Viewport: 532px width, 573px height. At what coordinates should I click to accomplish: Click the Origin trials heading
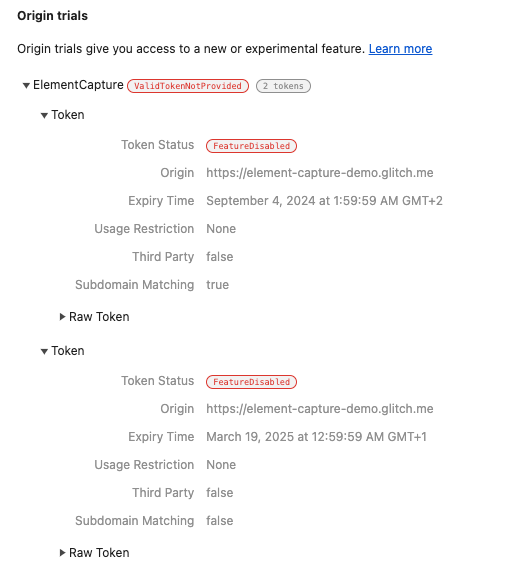tap(53, 16)
